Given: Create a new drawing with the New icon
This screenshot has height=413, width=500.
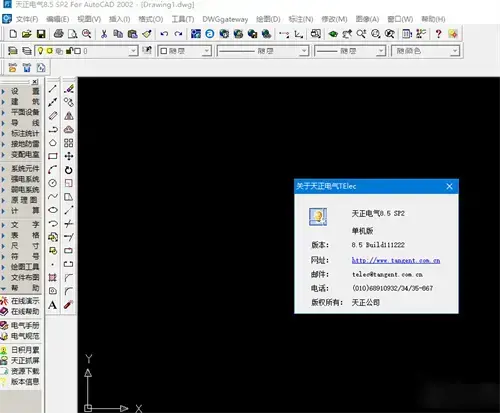Looking at the screenshot, I should pyautogui.click(x=13, y=34).
